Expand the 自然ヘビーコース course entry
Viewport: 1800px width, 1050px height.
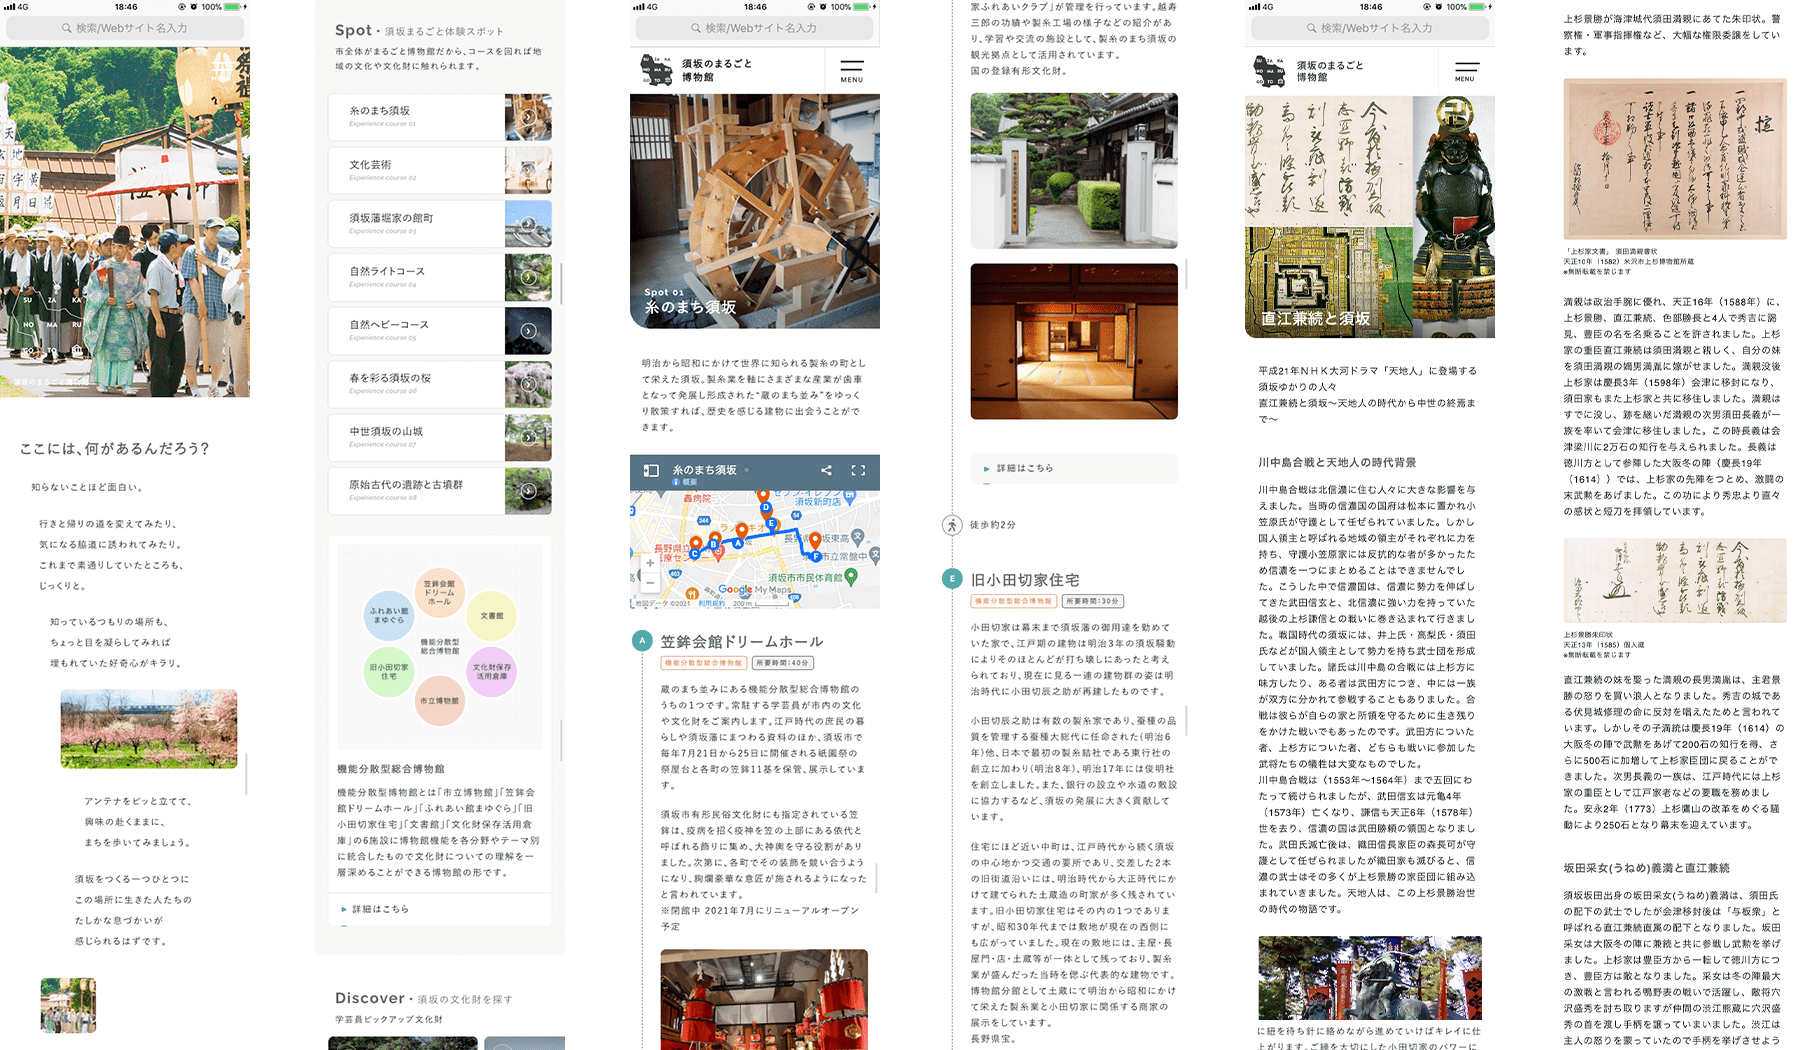(x=439, y=330)
